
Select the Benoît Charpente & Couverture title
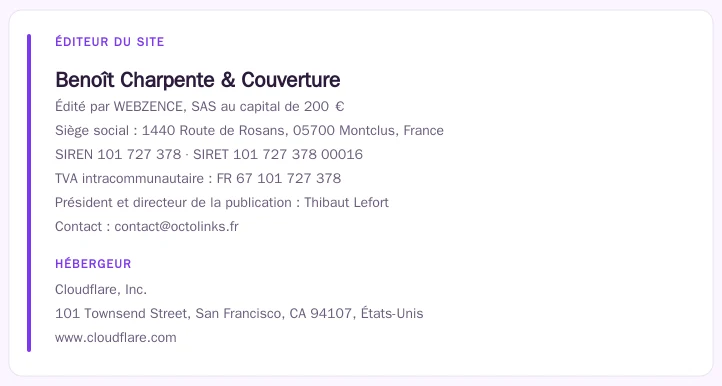[x=198, y=80]
